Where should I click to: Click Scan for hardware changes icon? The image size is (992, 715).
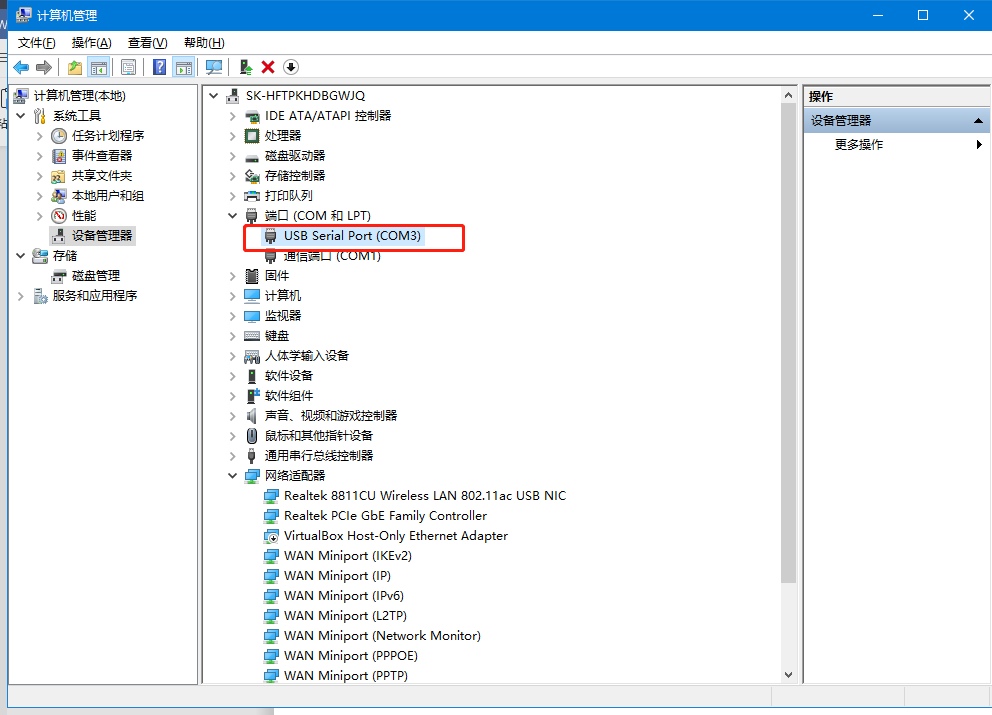tap(213, 67)
